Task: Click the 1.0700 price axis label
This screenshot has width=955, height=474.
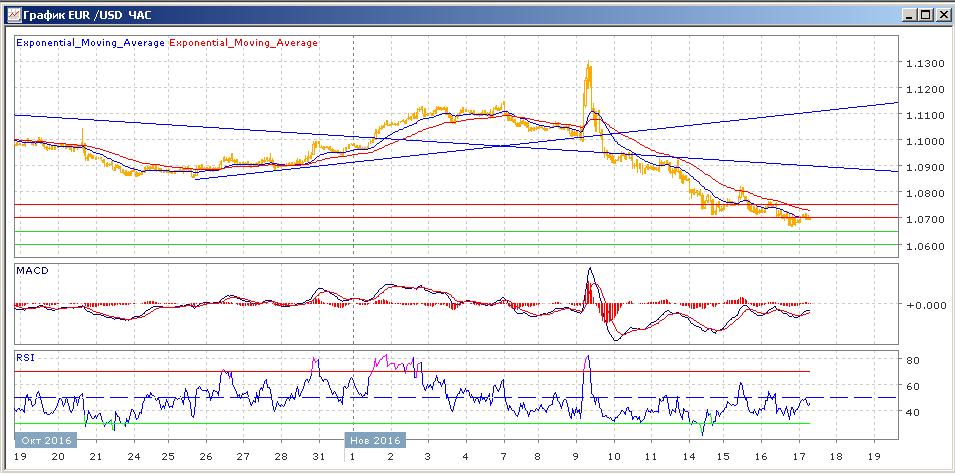Action: 925,220
